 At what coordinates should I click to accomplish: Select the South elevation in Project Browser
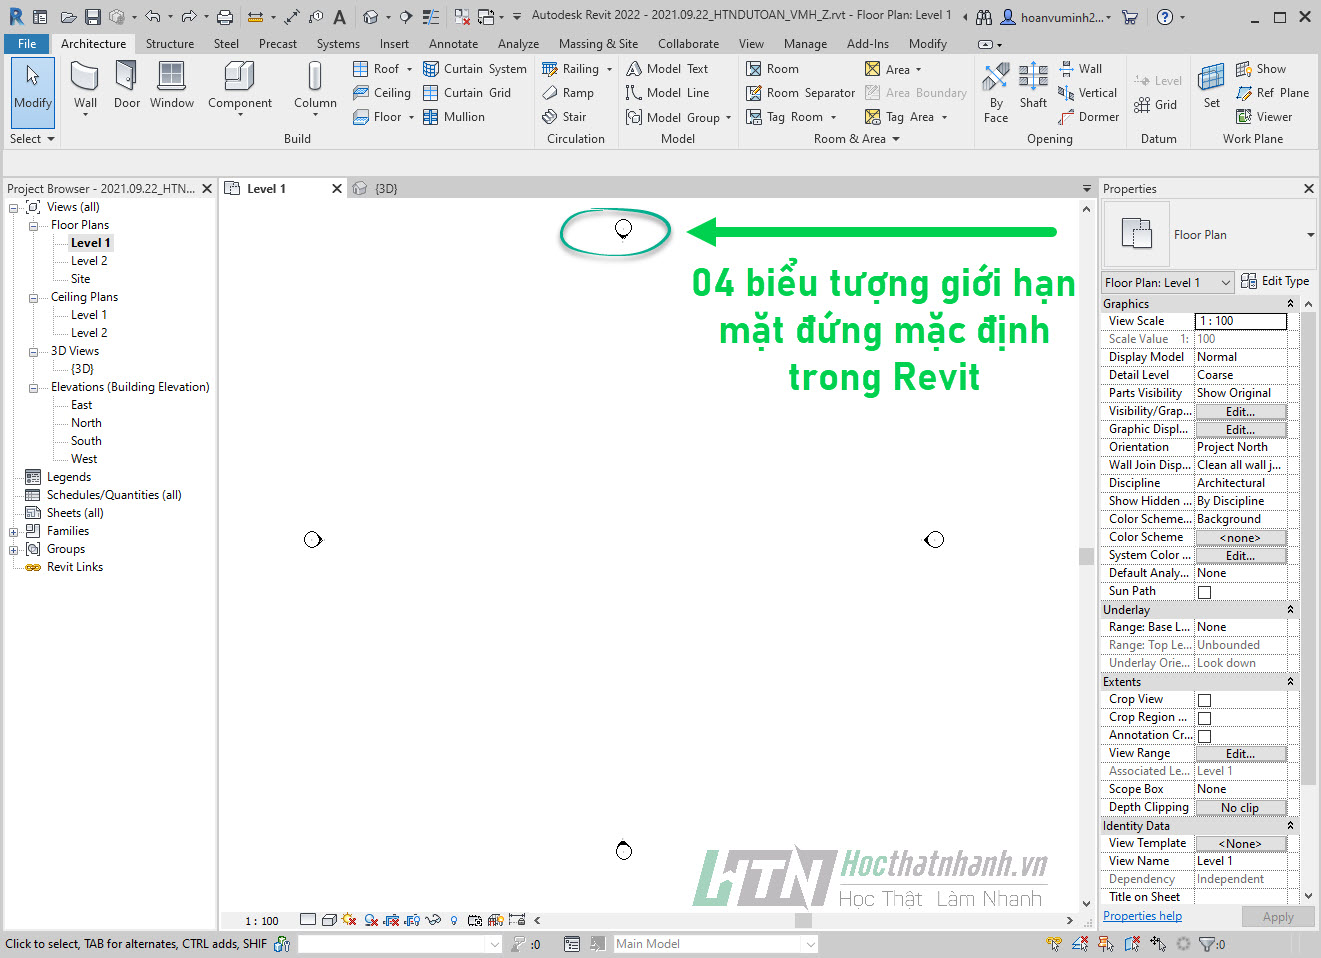[86, 441]
